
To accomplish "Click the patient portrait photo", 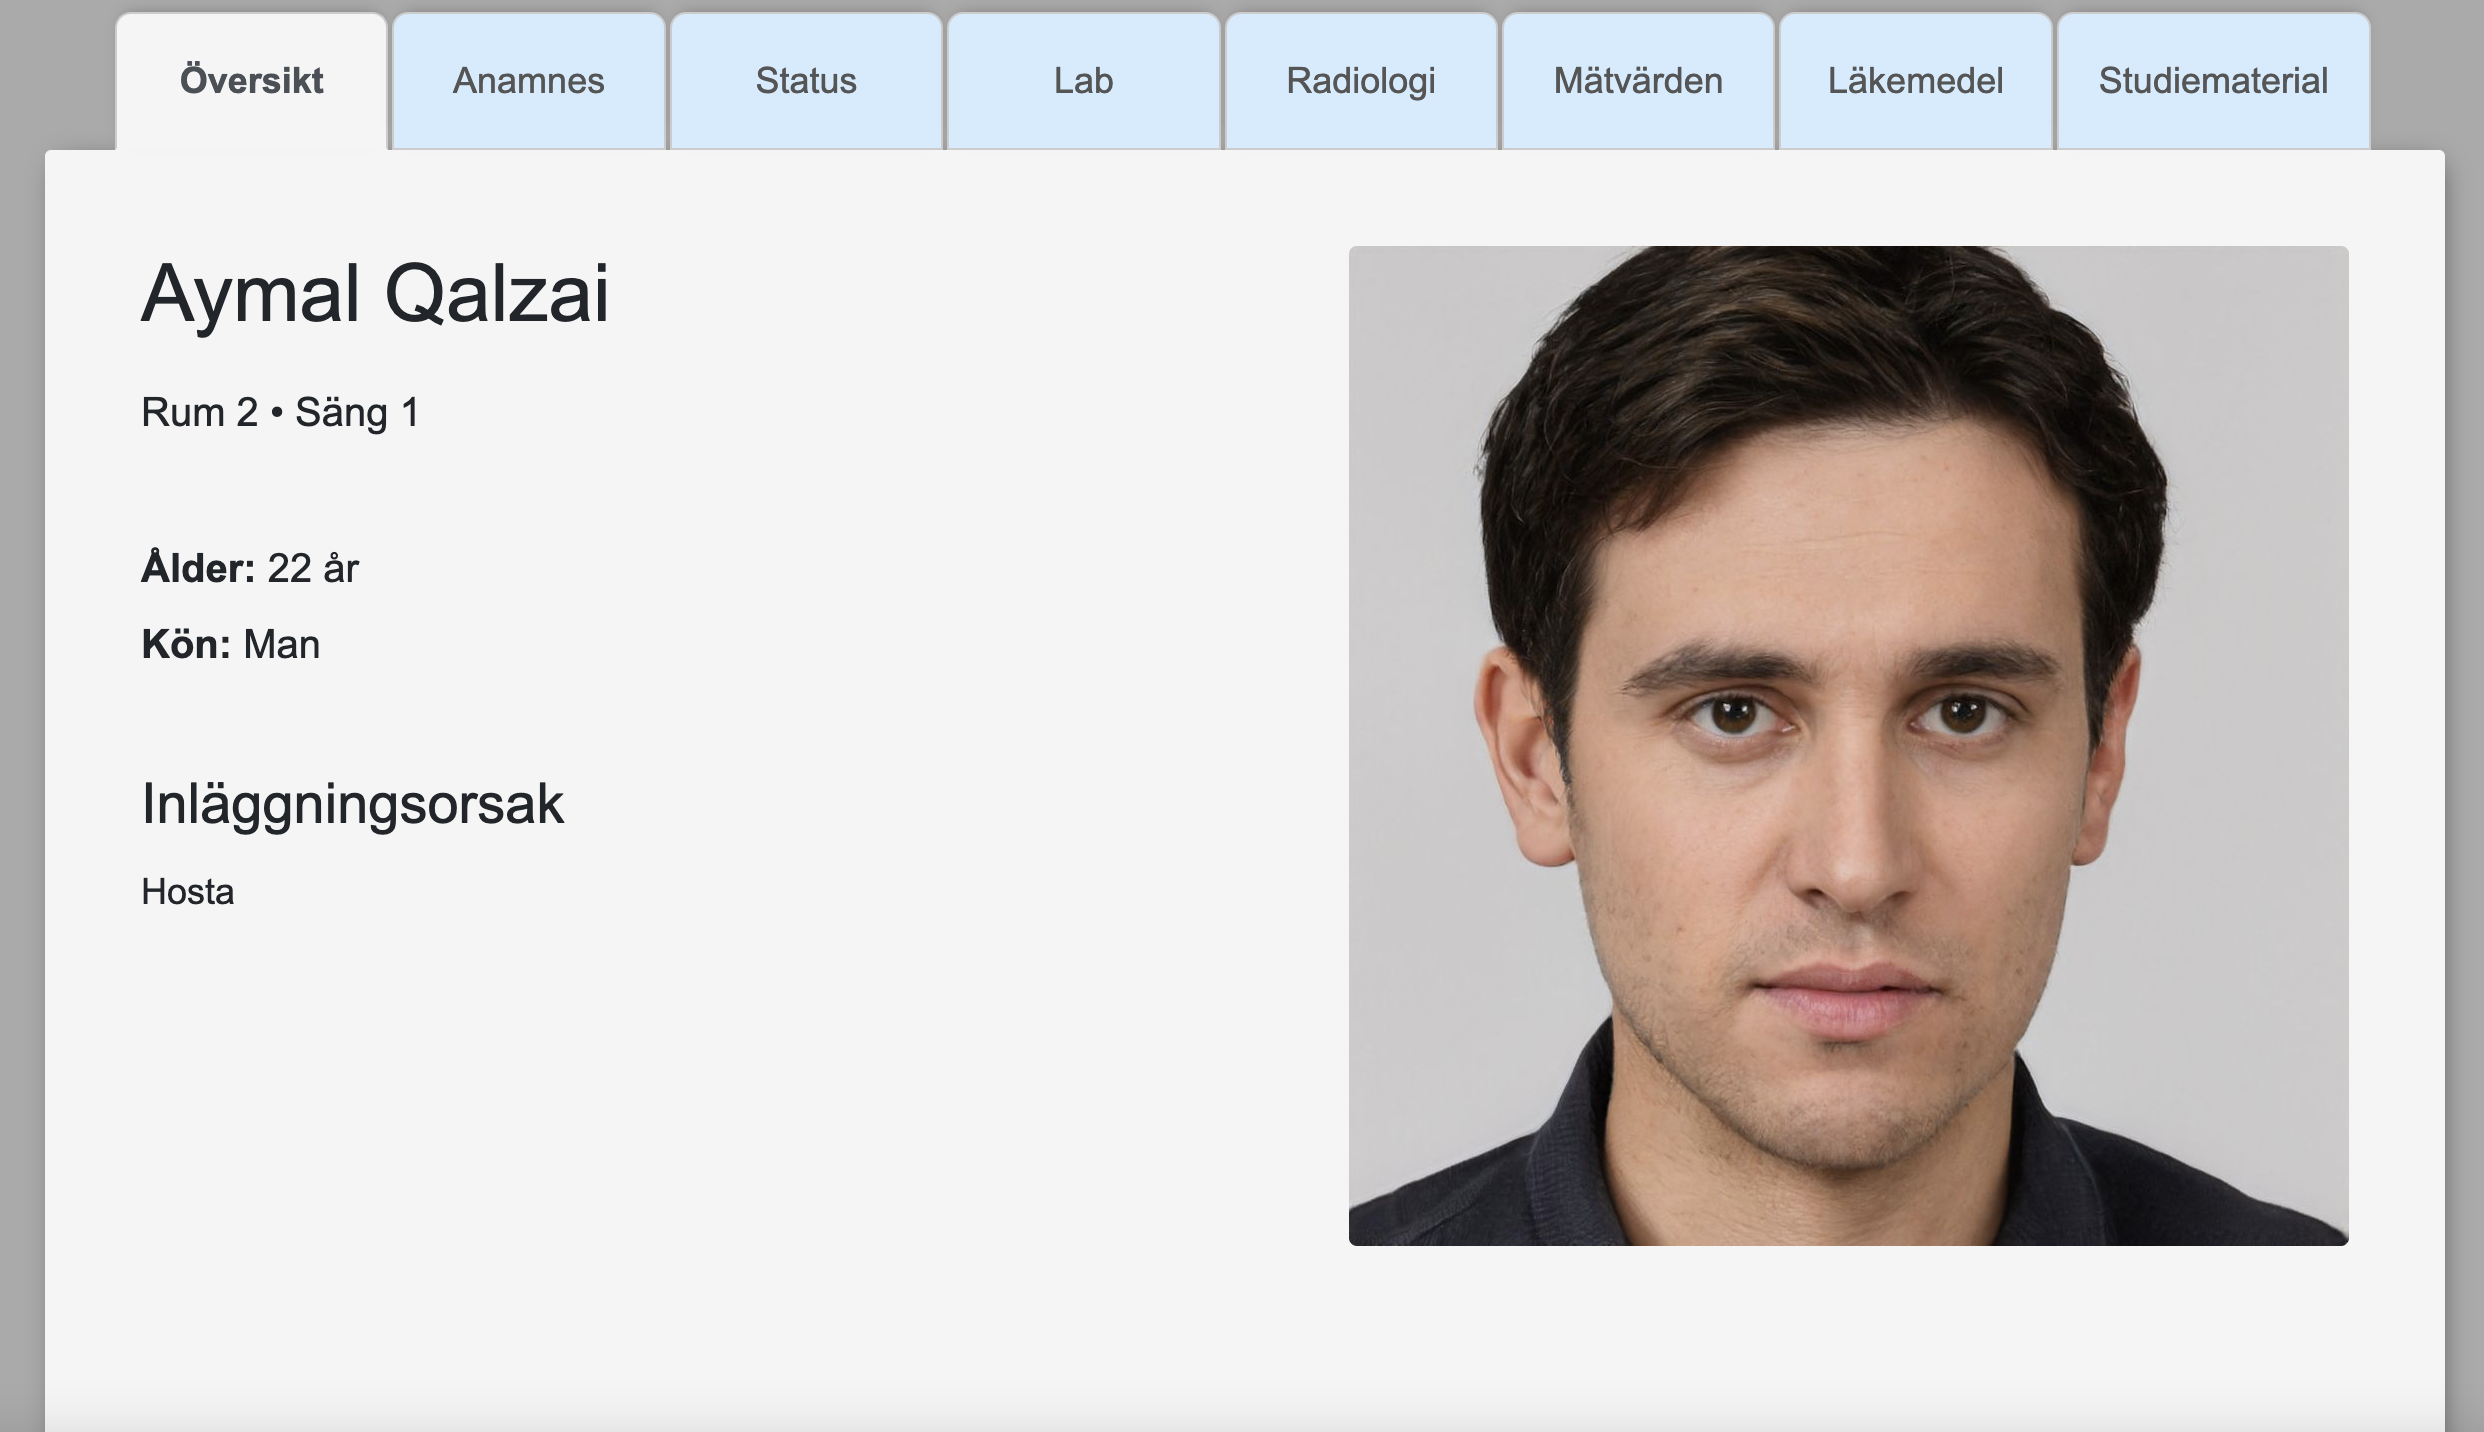I will point(1848,745).
